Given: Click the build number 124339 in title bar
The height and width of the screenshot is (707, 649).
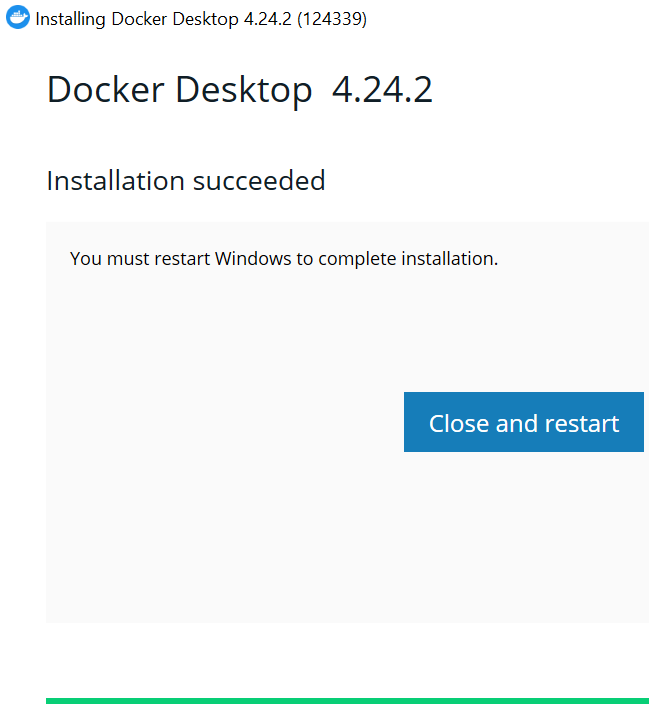Looking at the screenshot, I should (332, 19).
